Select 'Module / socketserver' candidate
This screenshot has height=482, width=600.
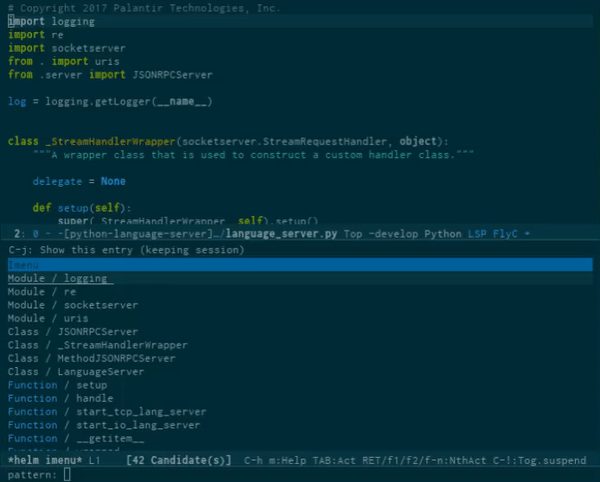pyautogui.click(x=73, y=305)
